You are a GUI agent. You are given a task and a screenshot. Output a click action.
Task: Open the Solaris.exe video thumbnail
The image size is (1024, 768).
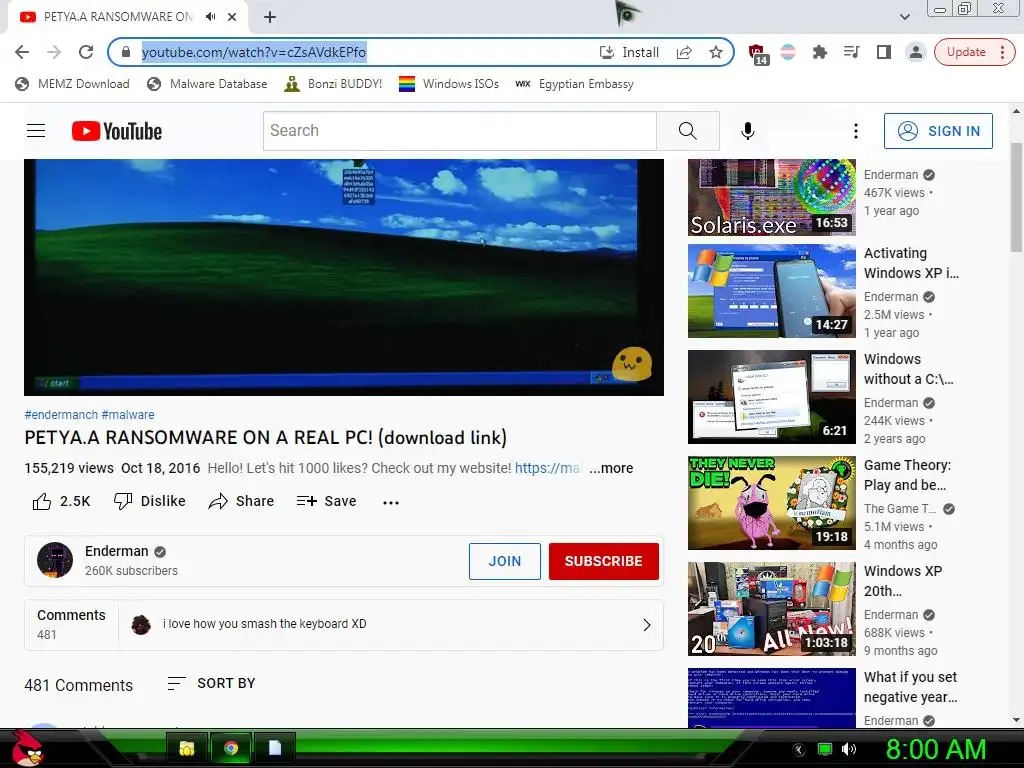(771, 197)
